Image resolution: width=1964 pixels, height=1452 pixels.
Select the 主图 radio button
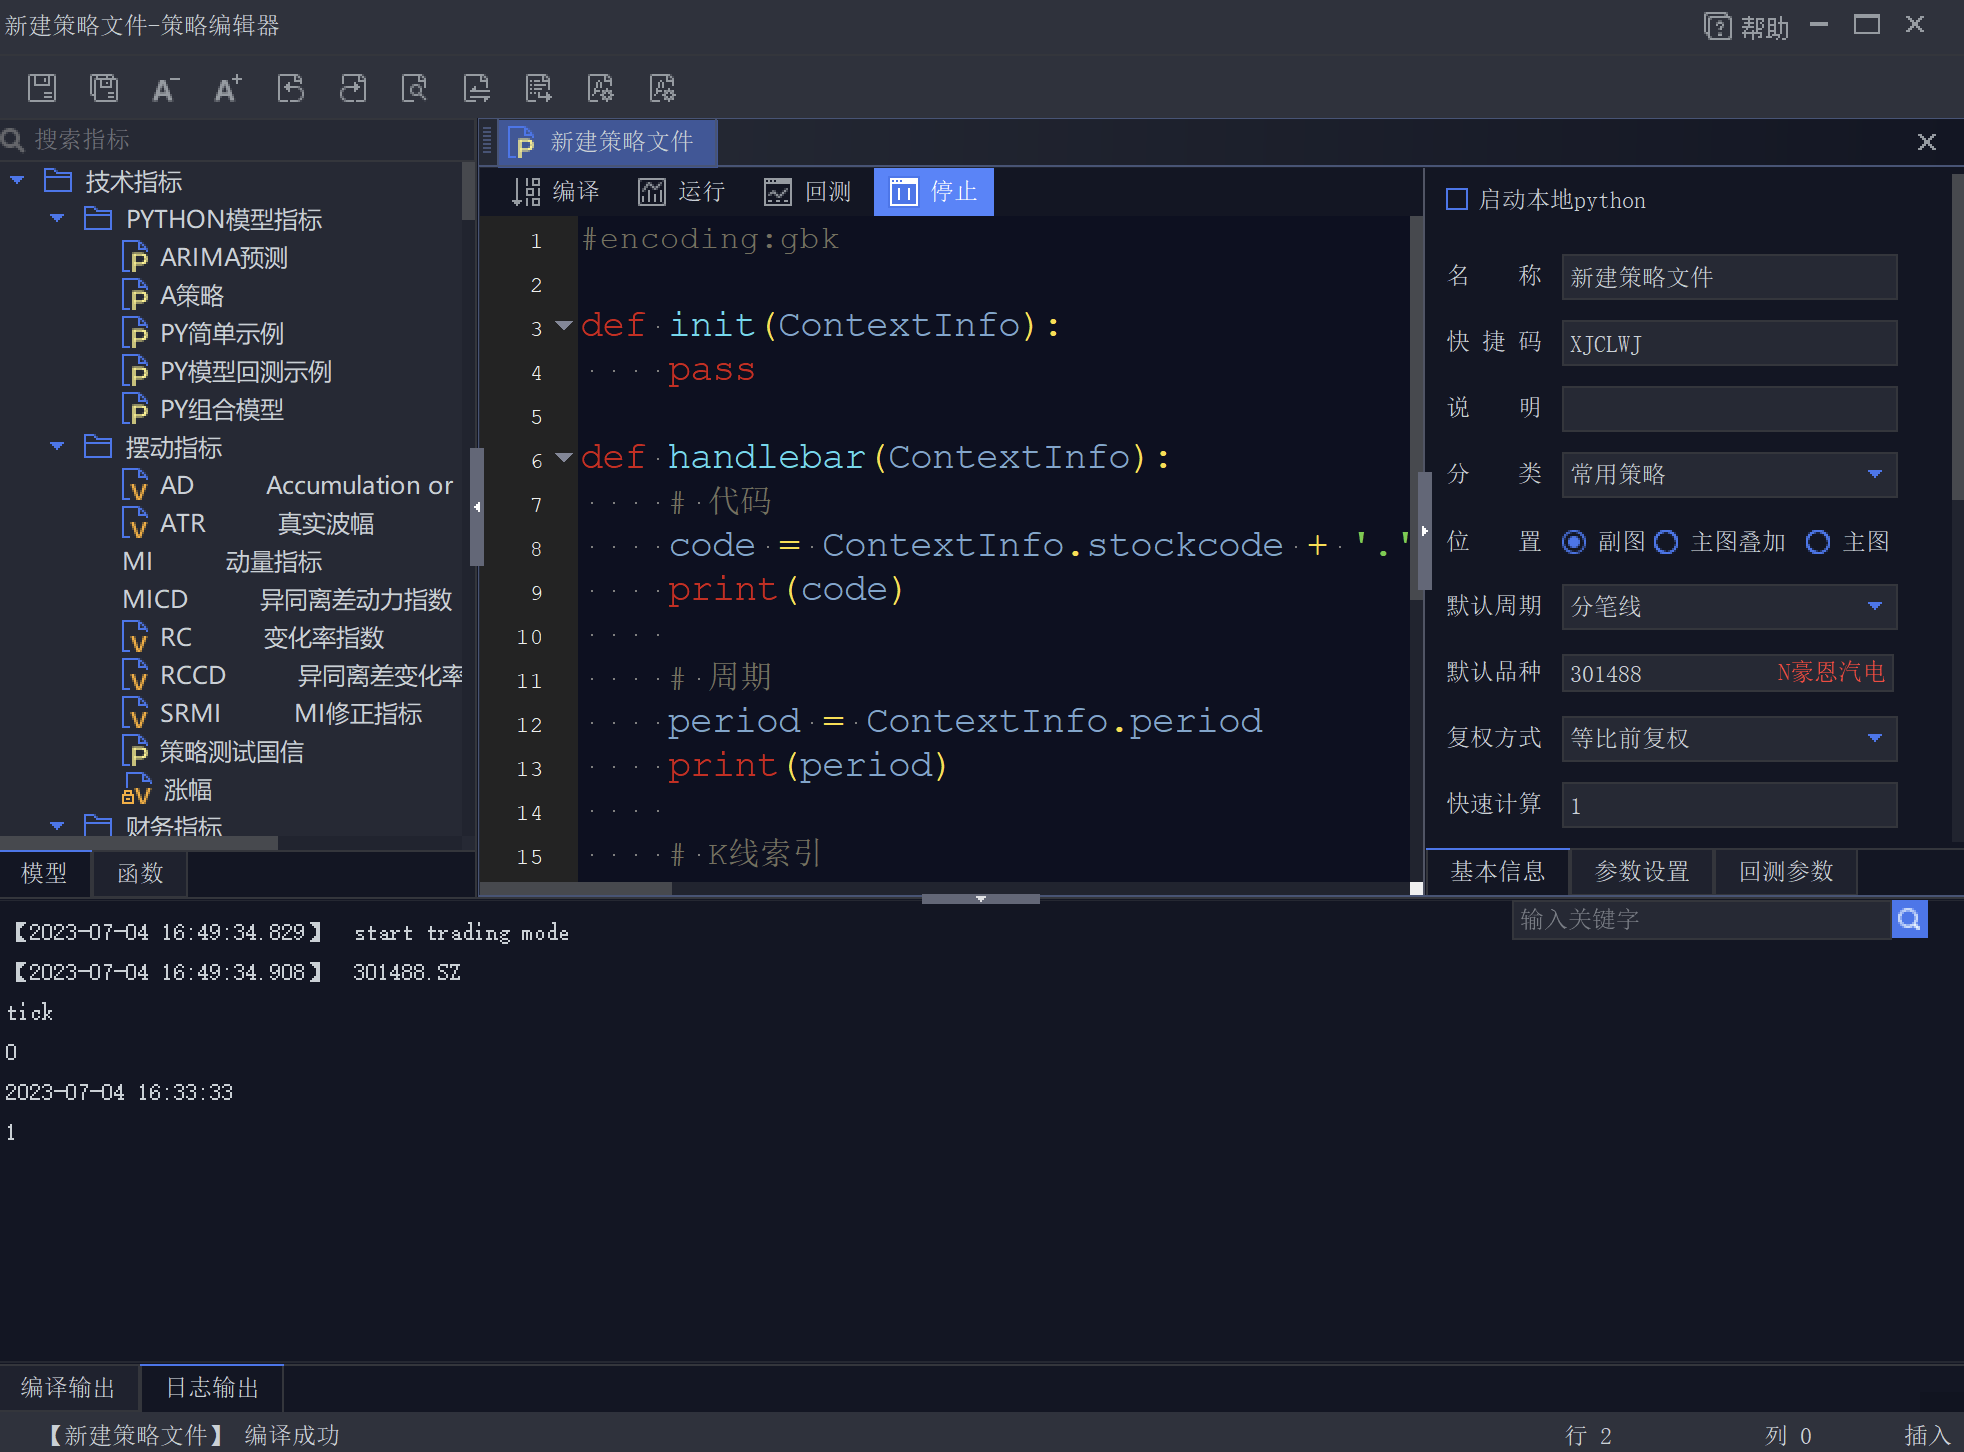[x=1818, y=542]
